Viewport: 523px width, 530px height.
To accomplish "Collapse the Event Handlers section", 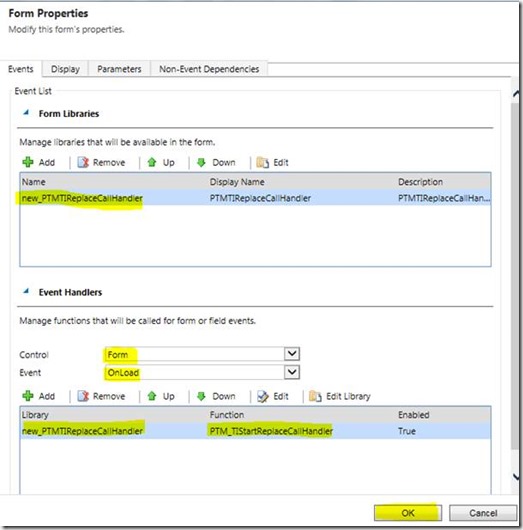I will (x=26, y=291).
